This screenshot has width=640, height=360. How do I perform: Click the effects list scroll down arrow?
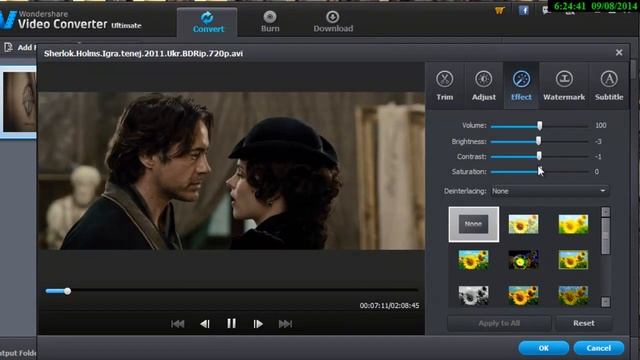coord(606,302)
